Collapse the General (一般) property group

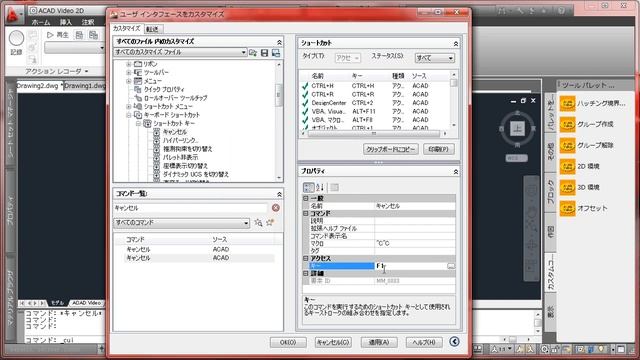click(306, 198)
